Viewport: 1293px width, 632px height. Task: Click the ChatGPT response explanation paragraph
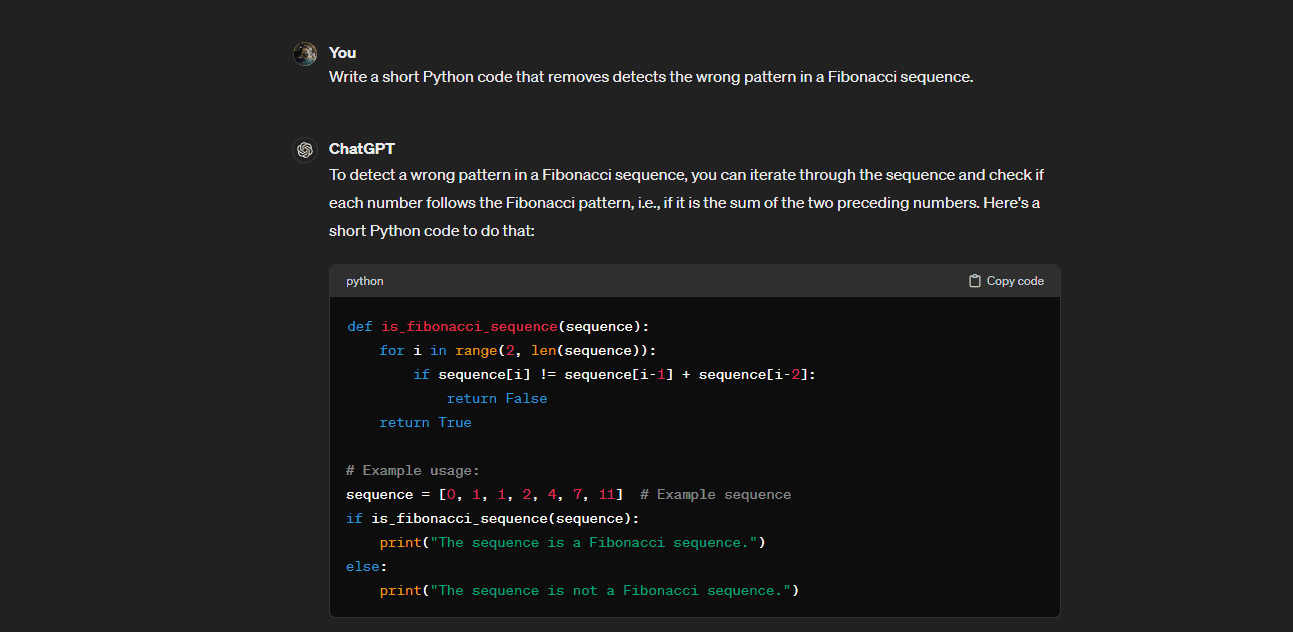686,203
